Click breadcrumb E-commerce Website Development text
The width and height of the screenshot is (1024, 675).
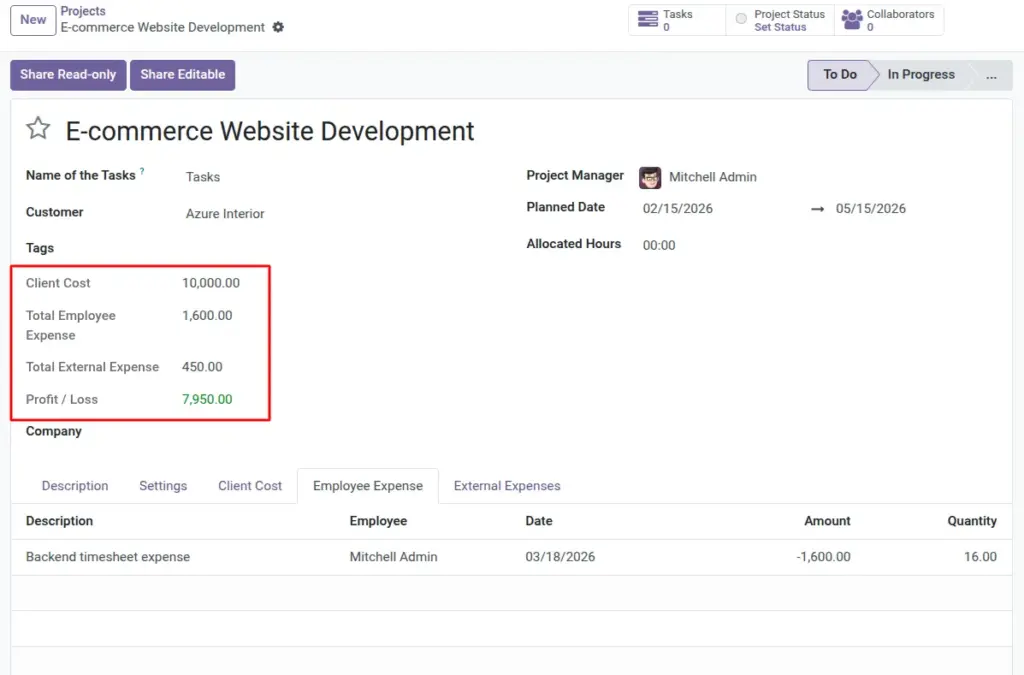coord(163,27)
